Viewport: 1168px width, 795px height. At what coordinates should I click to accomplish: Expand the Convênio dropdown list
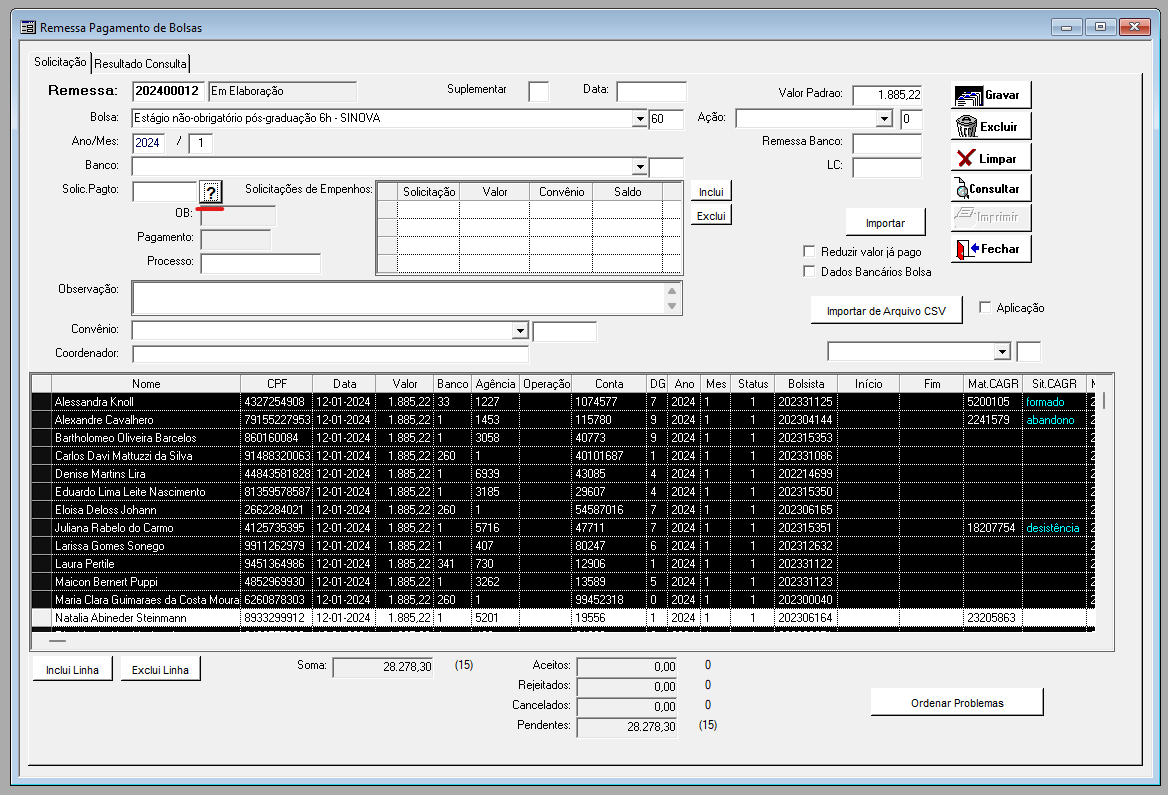tap(520, 331)
